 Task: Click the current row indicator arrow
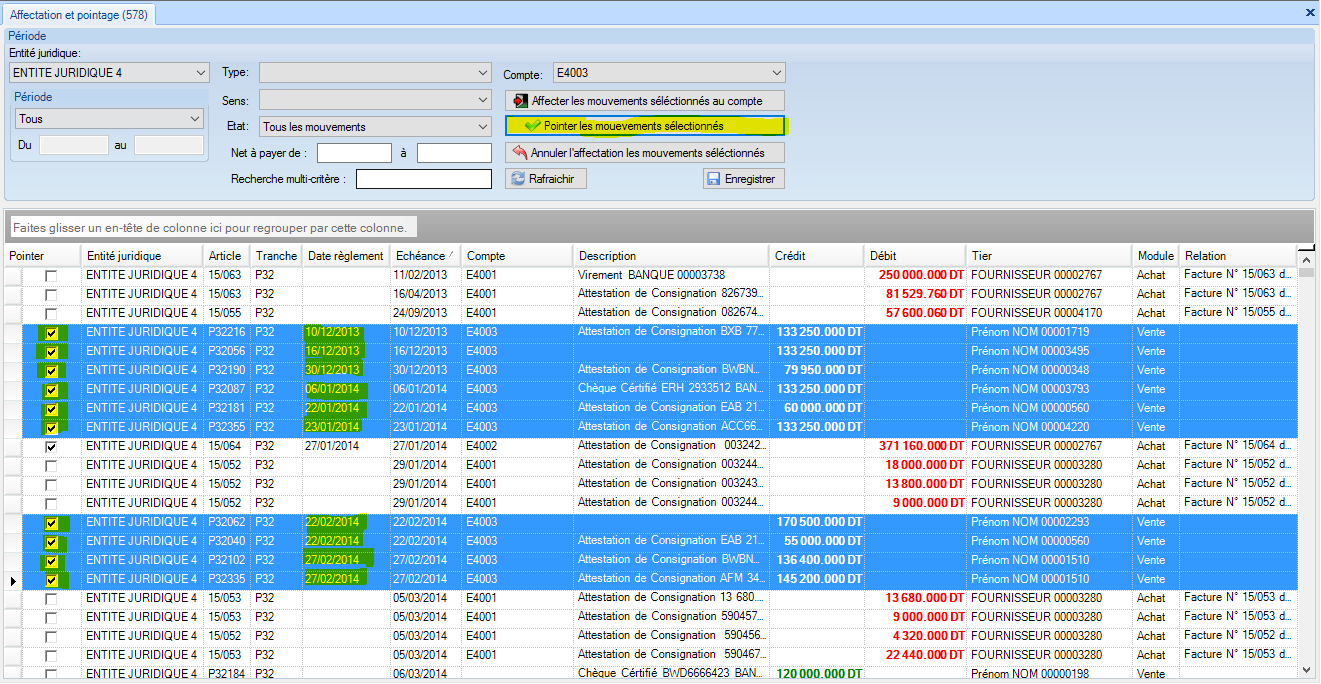coord(13,580)
